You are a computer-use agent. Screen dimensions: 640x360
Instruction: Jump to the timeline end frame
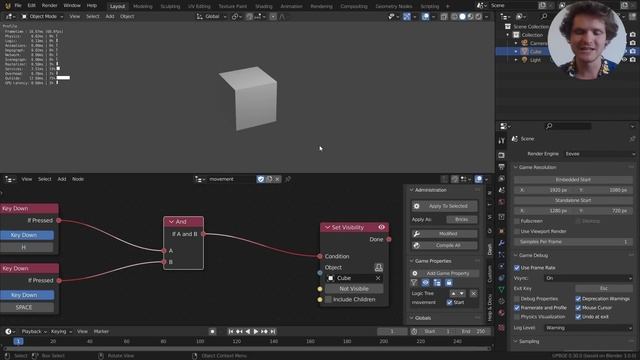(x=273, y=331)
